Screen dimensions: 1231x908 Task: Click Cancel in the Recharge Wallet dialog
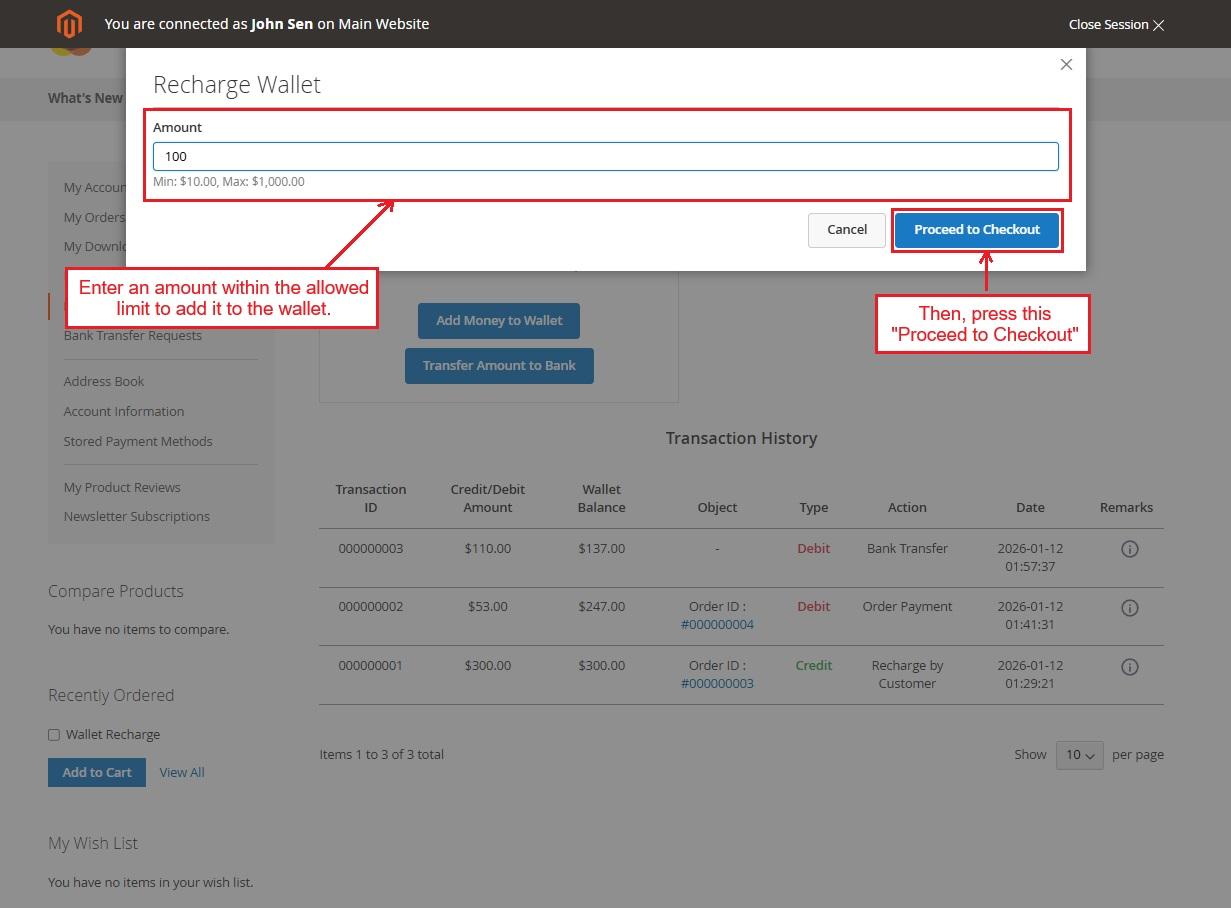point(846,230)
